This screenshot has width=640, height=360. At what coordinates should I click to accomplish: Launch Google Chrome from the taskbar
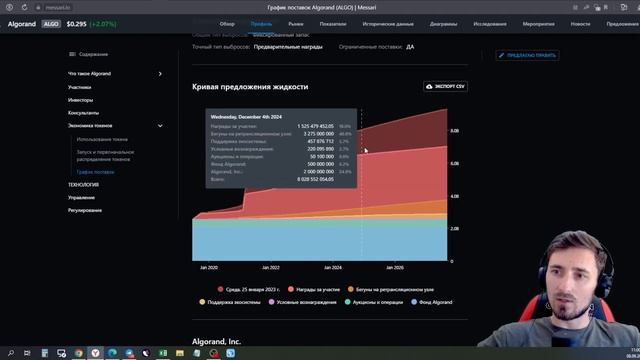tap(78, 353)
